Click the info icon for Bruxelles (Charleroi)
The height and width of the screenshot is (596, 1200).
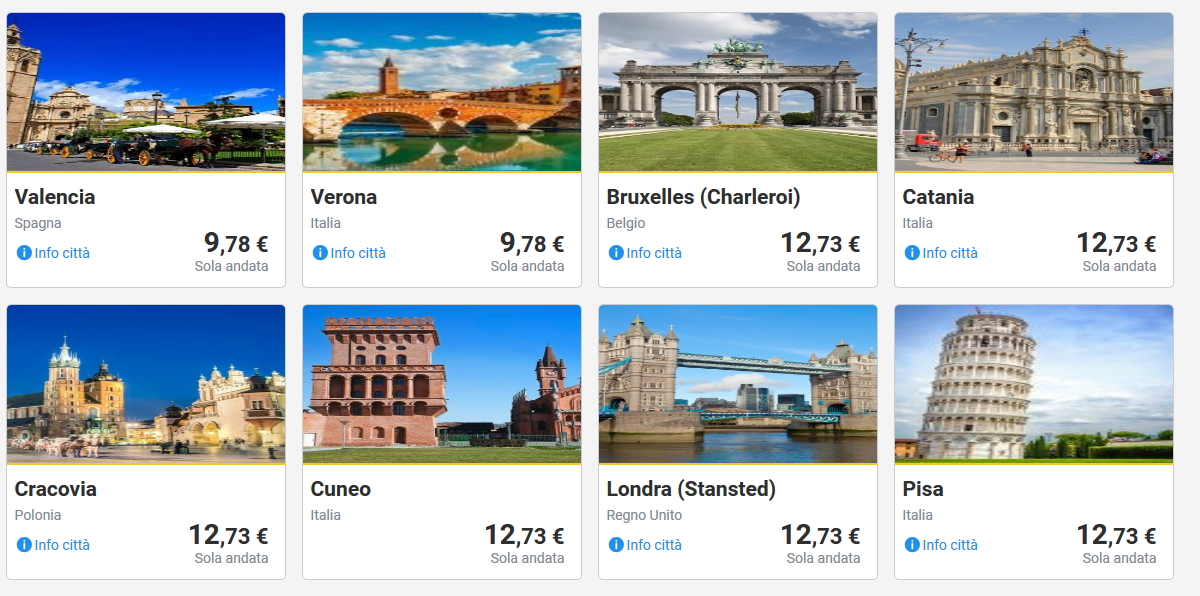[x=616, y=253]
